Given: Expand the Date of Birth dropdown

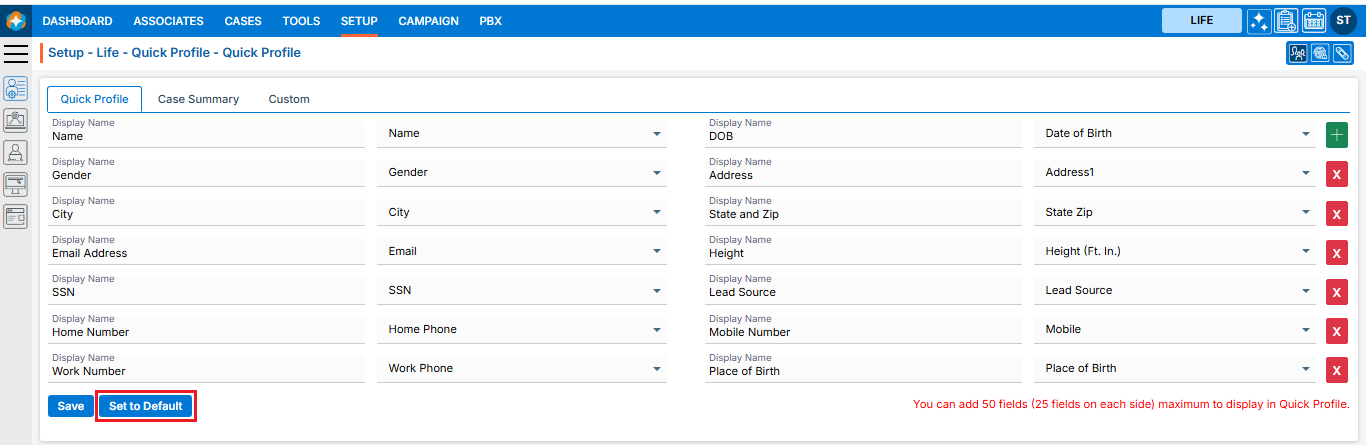Looking at the screenshot, I should (x=1306, y=134).
